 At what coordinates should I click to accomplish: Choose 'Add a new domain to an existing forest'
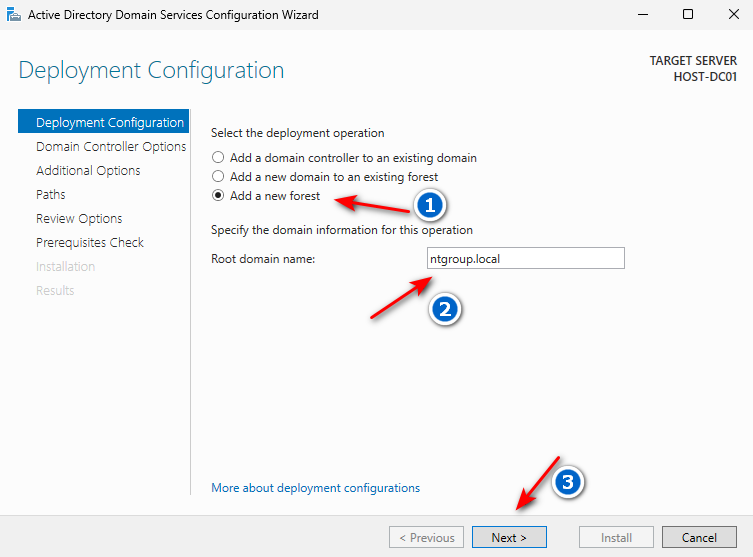(217, 177)
